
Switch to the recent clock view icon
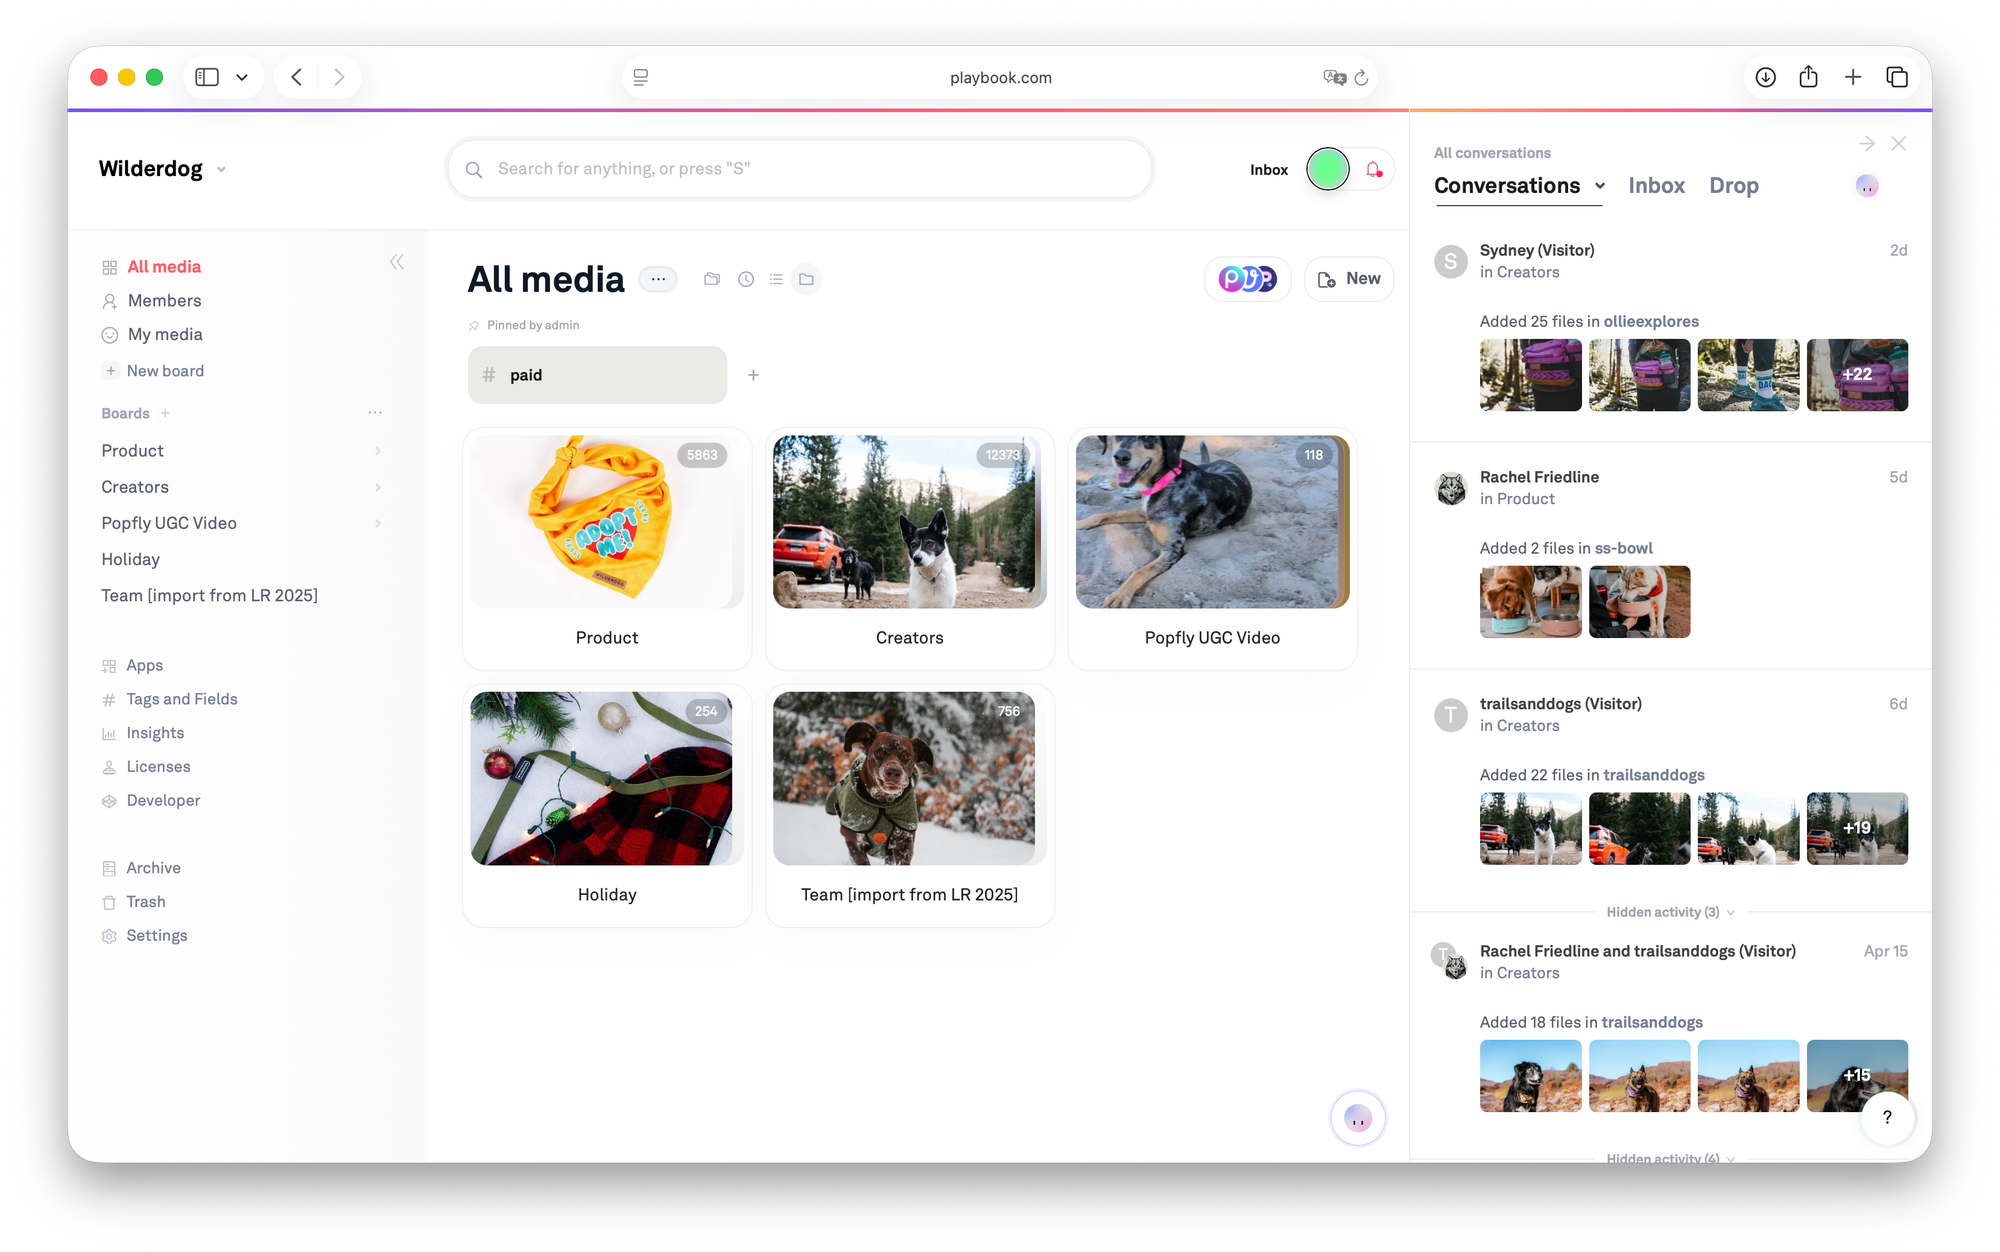(746, 279)
